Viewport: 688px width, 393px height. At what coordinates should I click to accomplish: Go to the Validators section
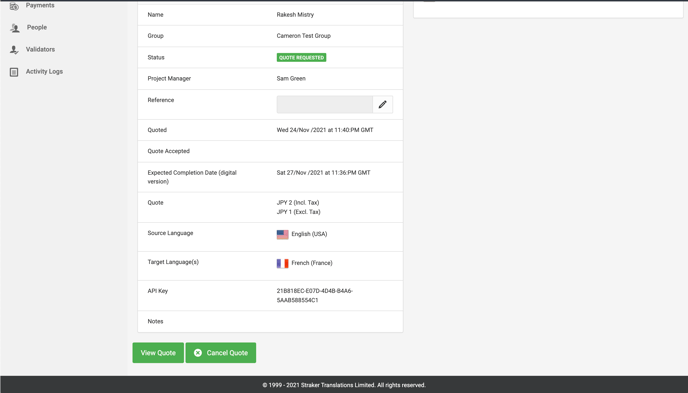[40, 49]
